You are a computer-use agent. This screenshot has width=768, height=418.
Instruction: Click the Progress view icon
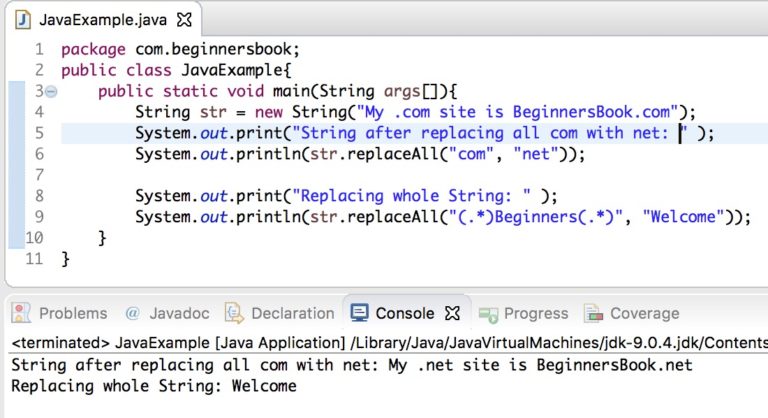[488, 315]
